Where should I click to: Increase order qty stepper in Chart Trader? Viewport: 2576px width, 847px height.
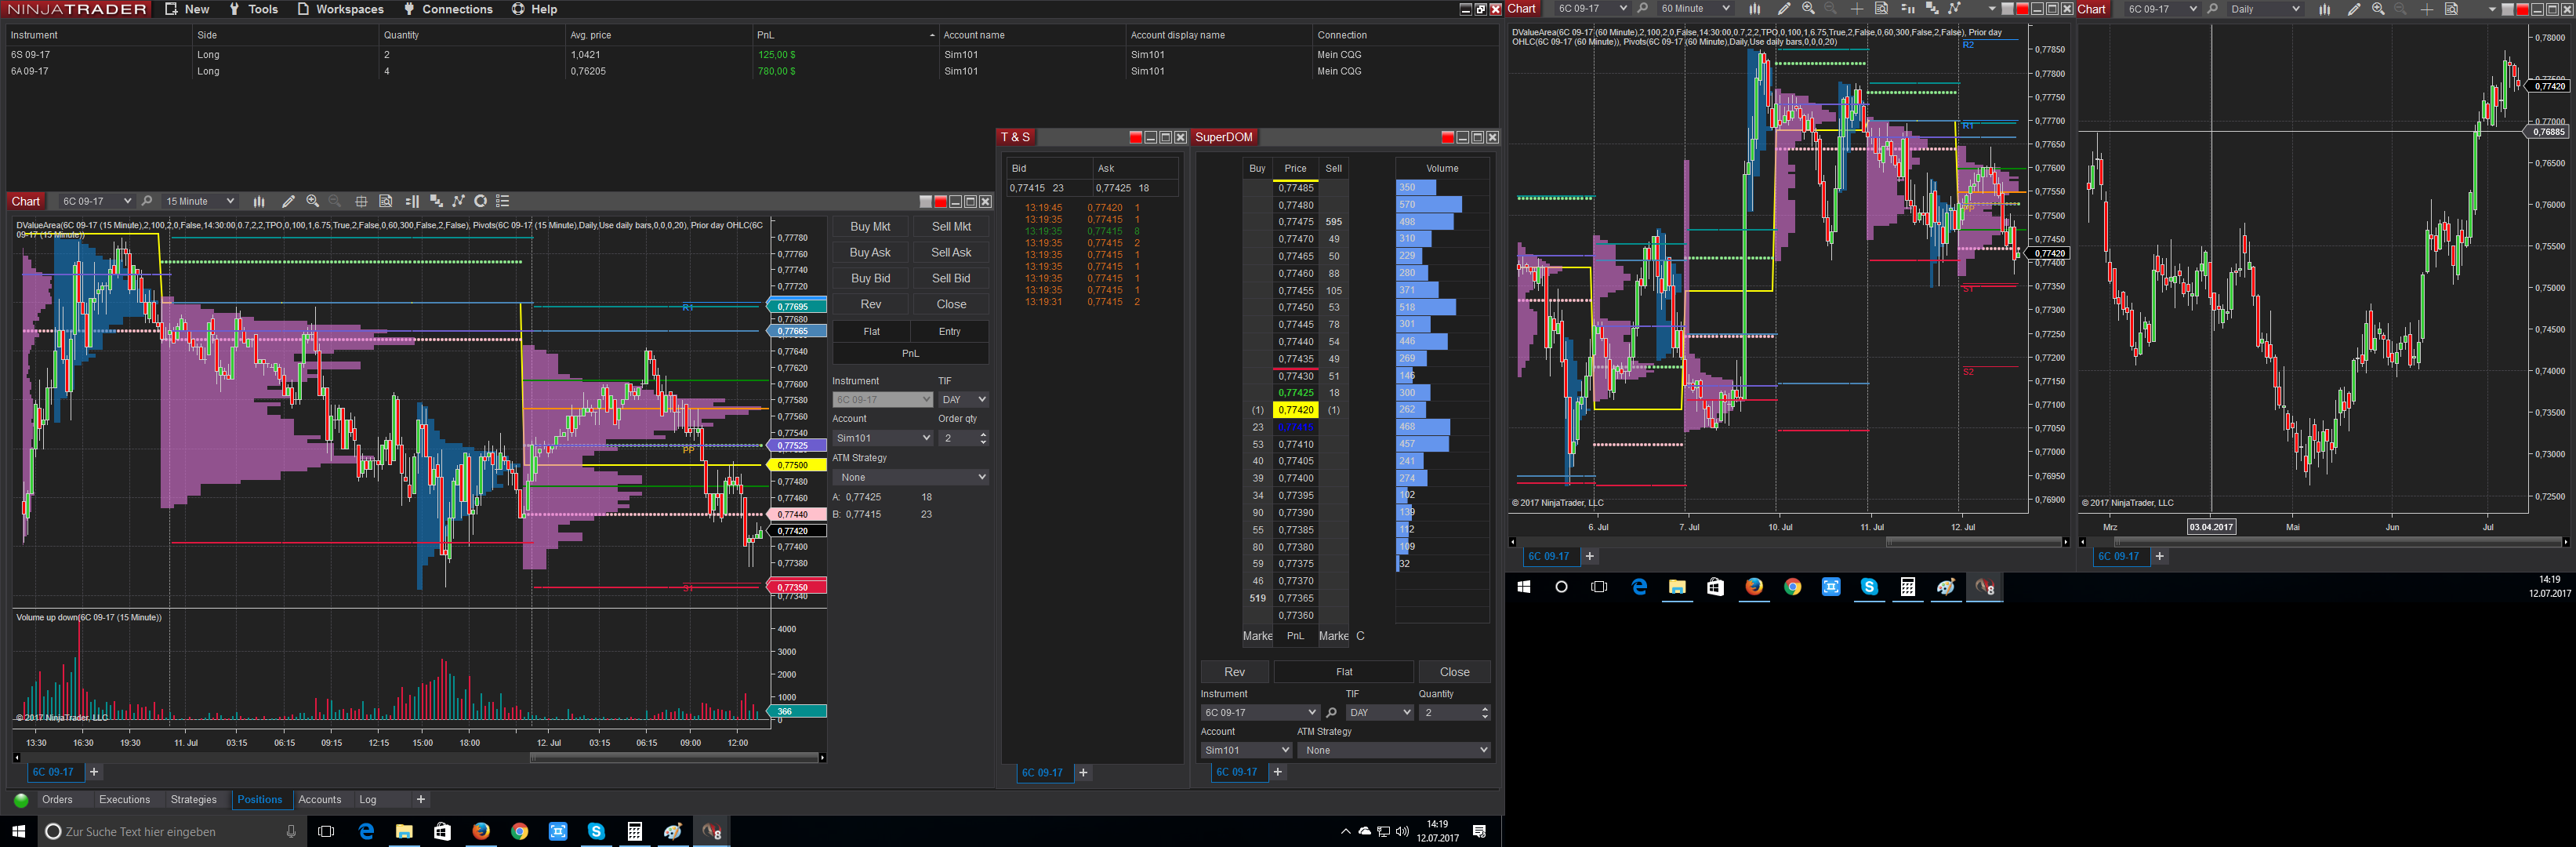coord(984,435)
